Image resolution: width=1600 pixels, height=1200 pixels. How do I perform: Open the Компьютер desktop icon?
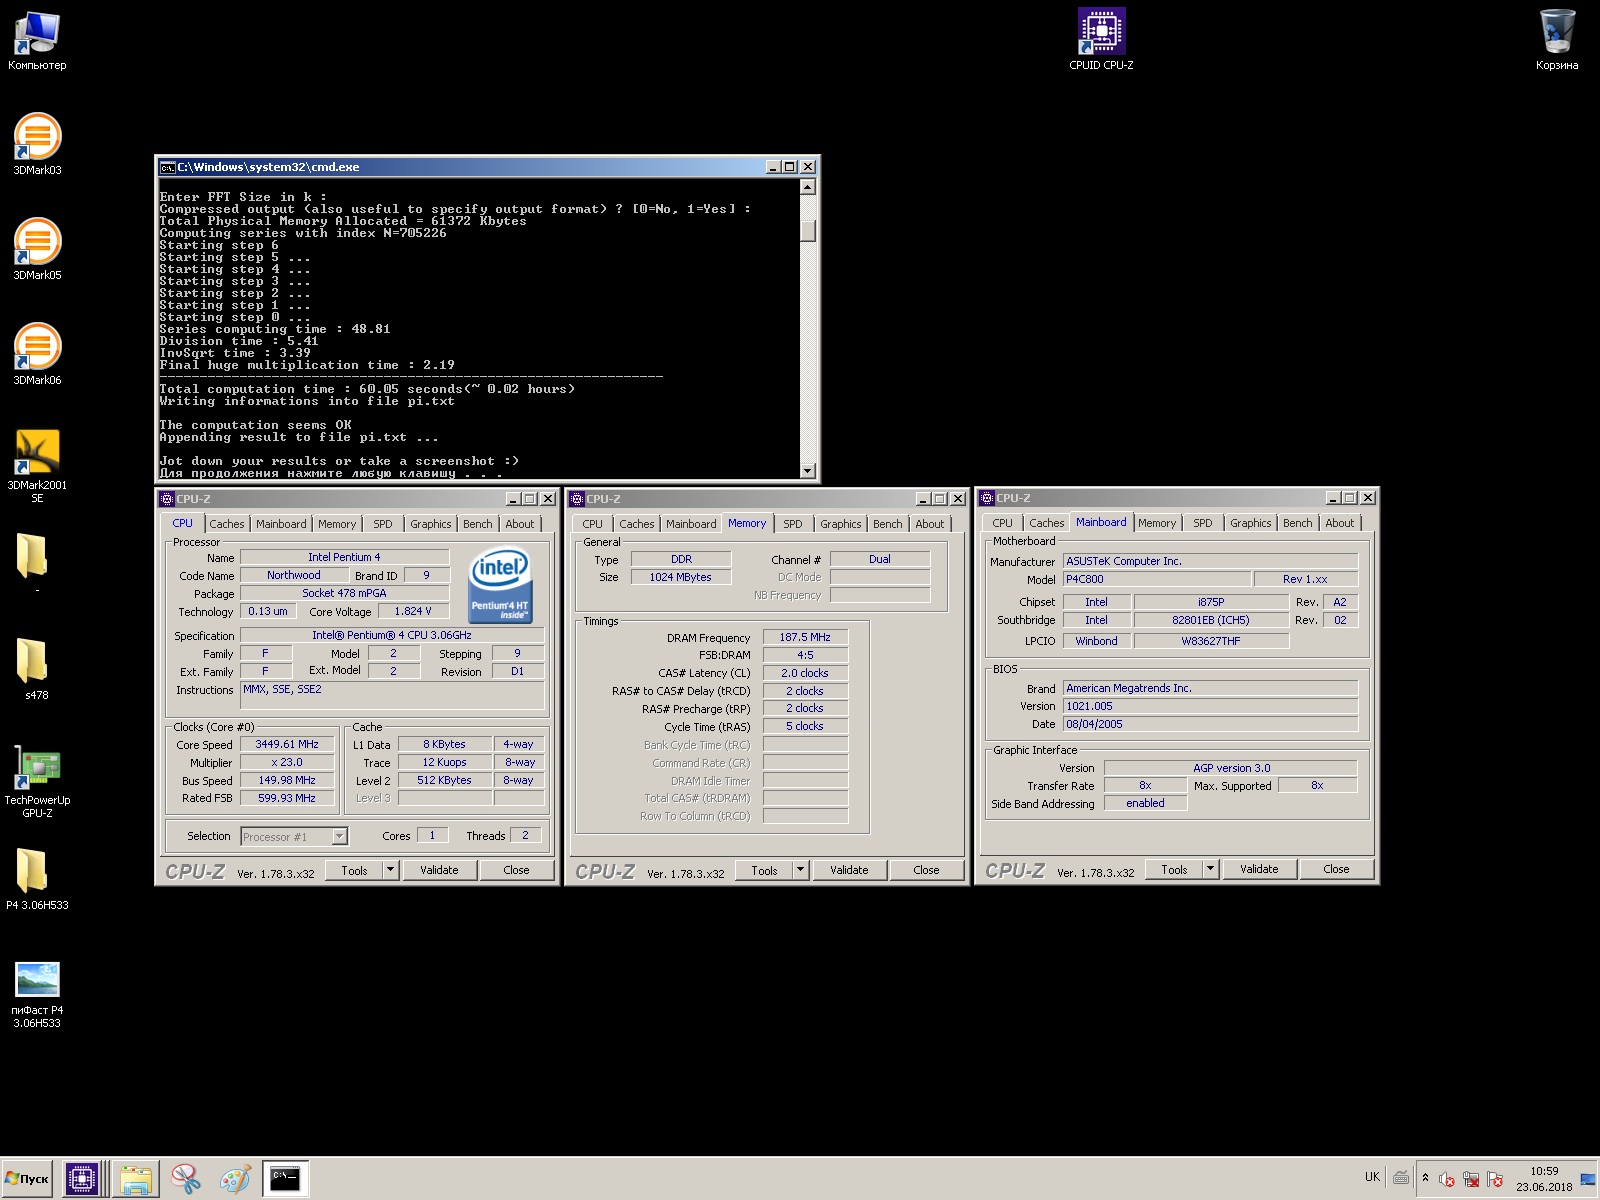pyautogui.click(x=37, y=40)
